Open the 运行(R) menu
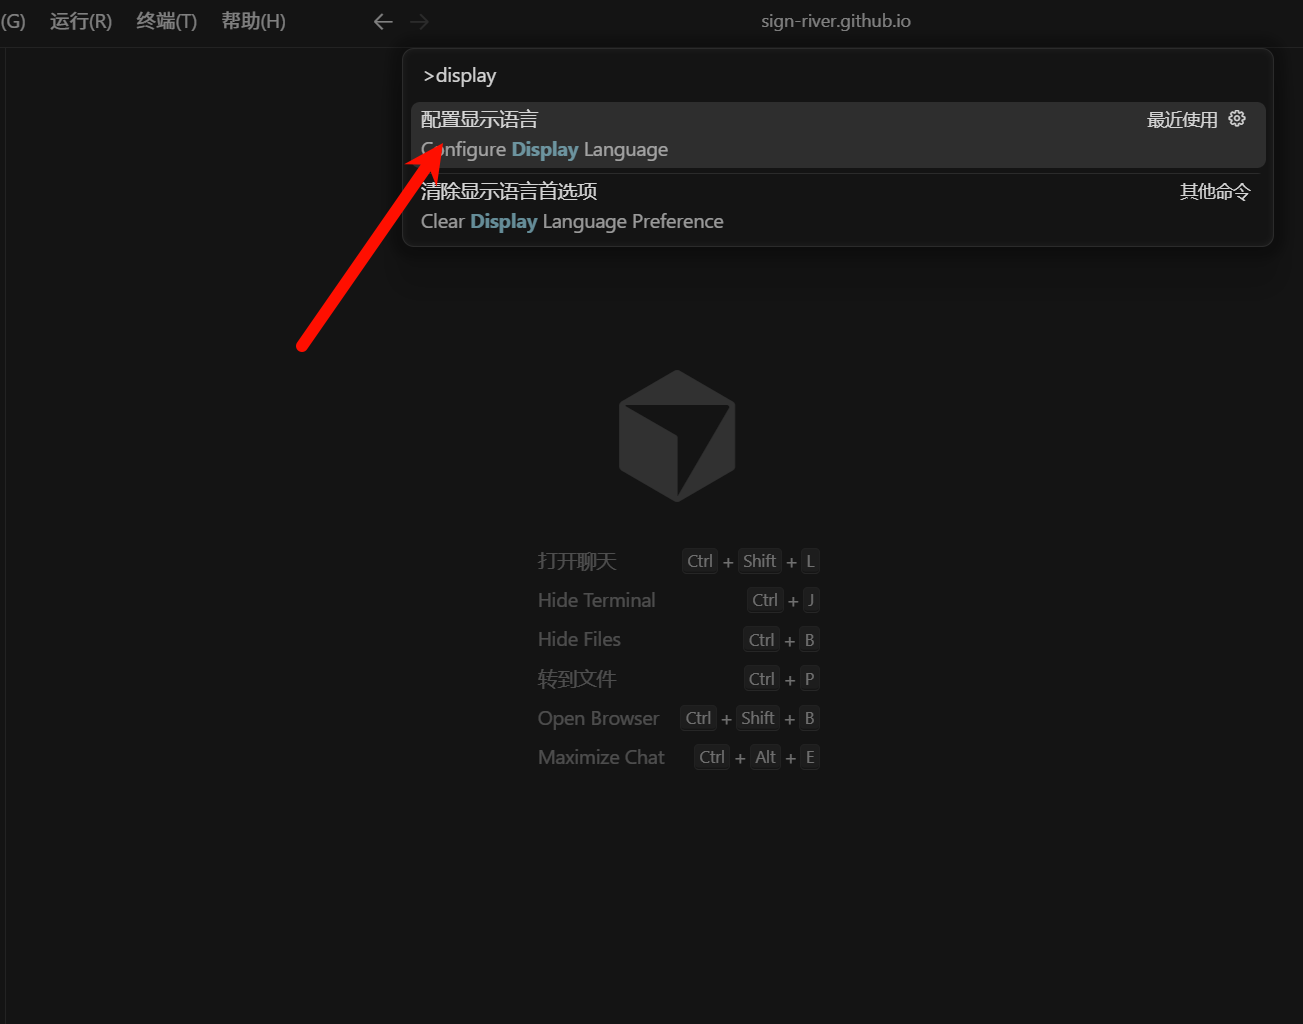Screen dimensions: 1303x1024 point(81,21)
